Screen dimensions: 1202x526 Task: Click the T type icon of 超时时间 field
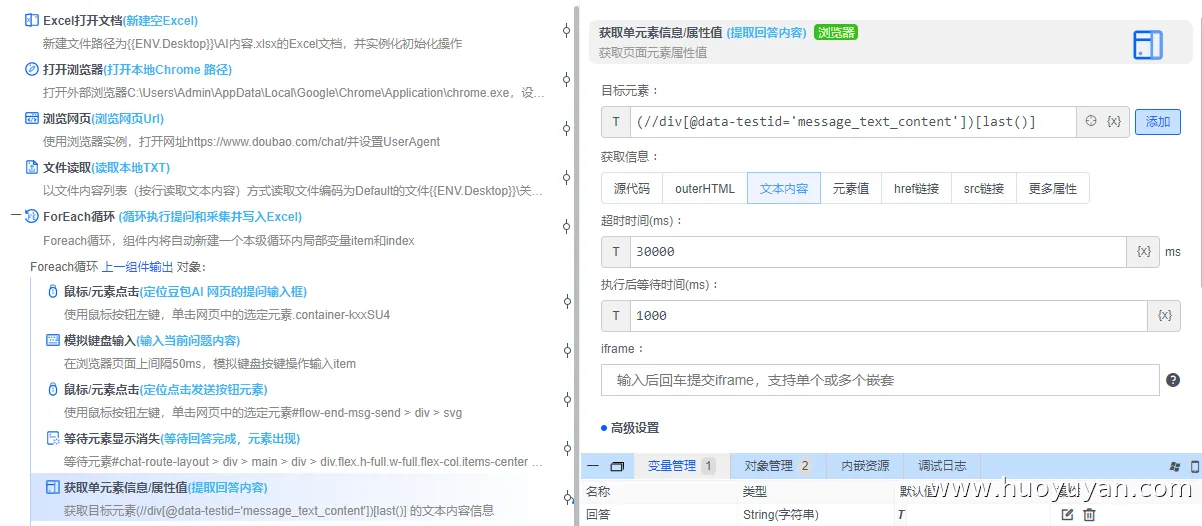point(616,251)
